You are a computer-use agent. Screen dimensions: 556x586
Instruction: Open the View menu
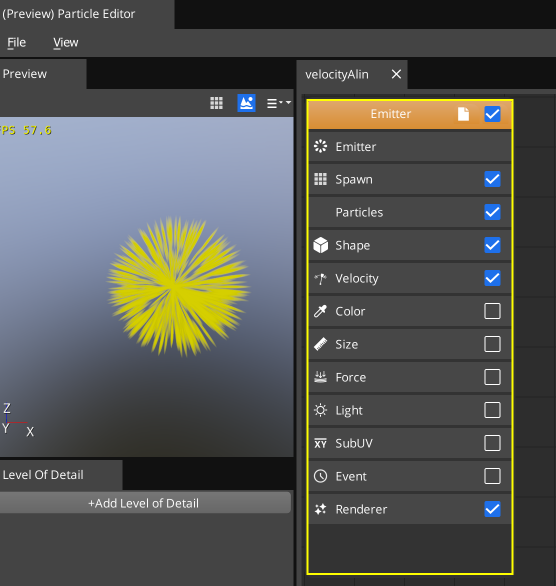point(66,43)
